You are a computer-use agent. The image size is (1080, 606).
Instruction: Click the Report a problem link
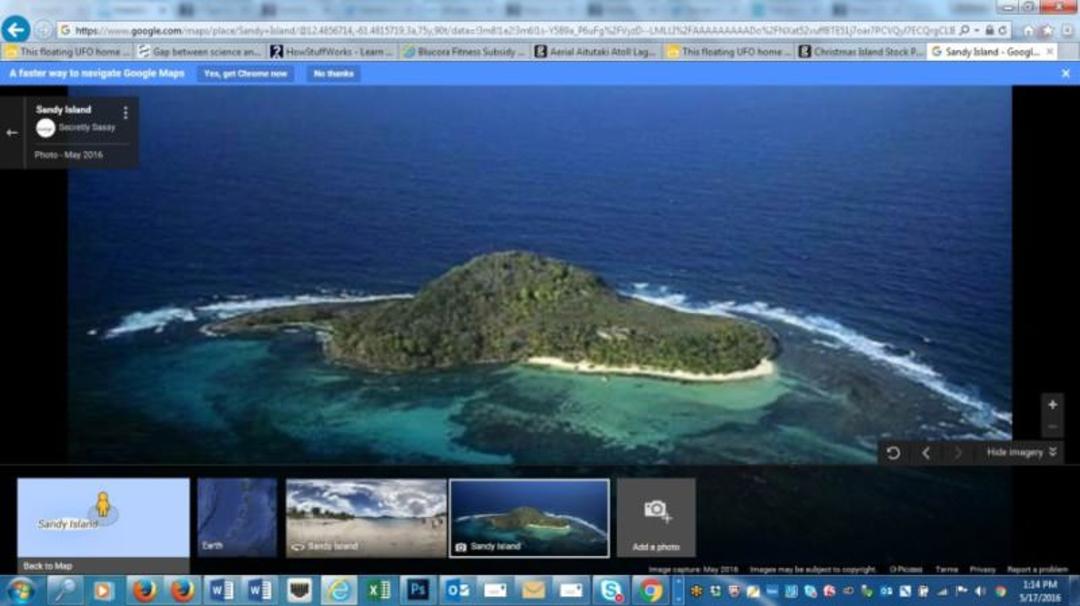[x=1037, y=570]
